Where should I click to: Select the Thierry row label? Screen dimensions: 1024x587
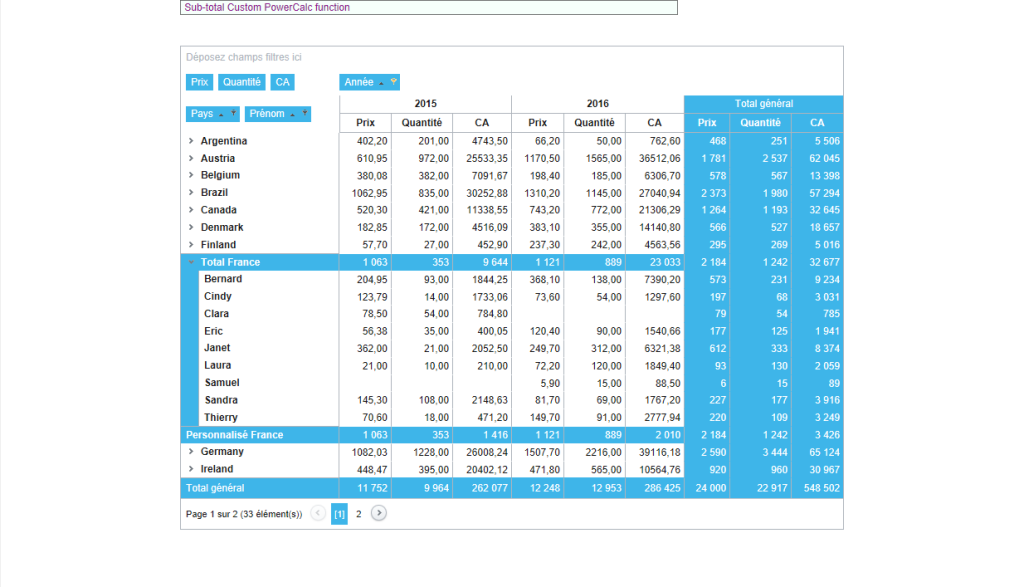click(221, 417)
